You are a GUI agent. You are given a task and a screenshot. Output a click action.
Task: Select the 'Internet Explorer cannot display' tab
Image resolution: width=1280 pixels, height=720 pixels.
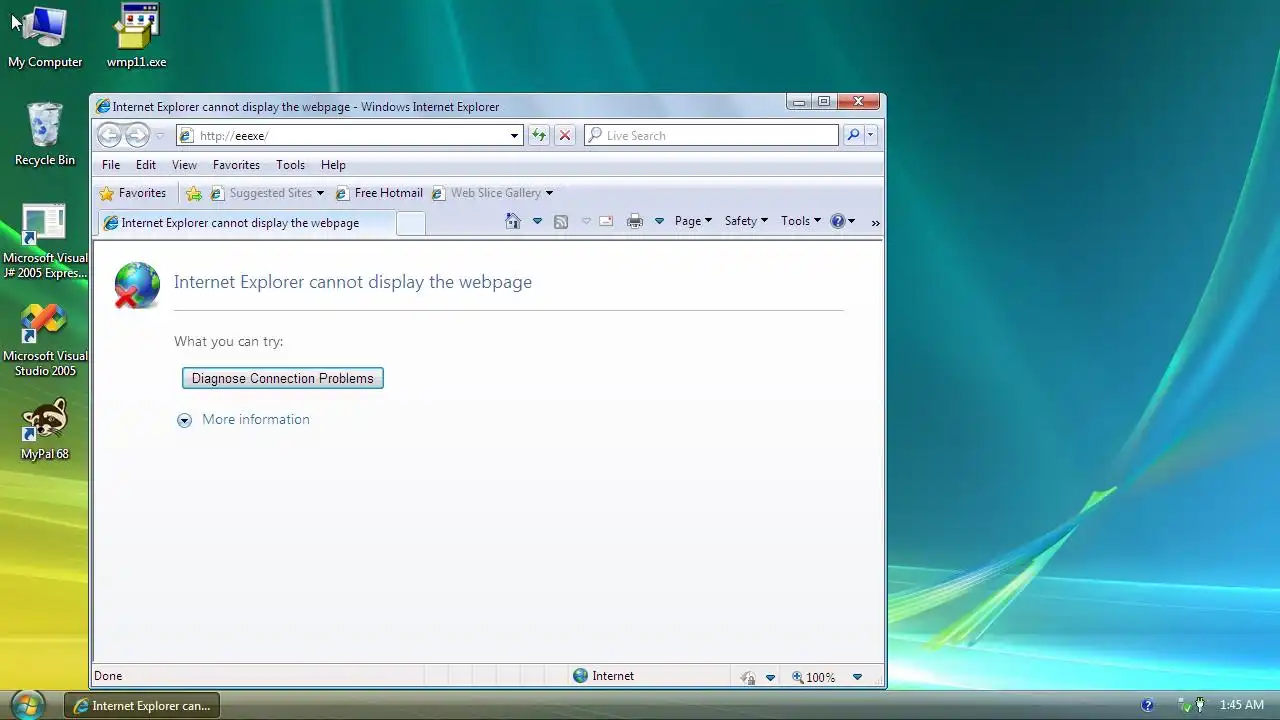click(x=245, y=223)
